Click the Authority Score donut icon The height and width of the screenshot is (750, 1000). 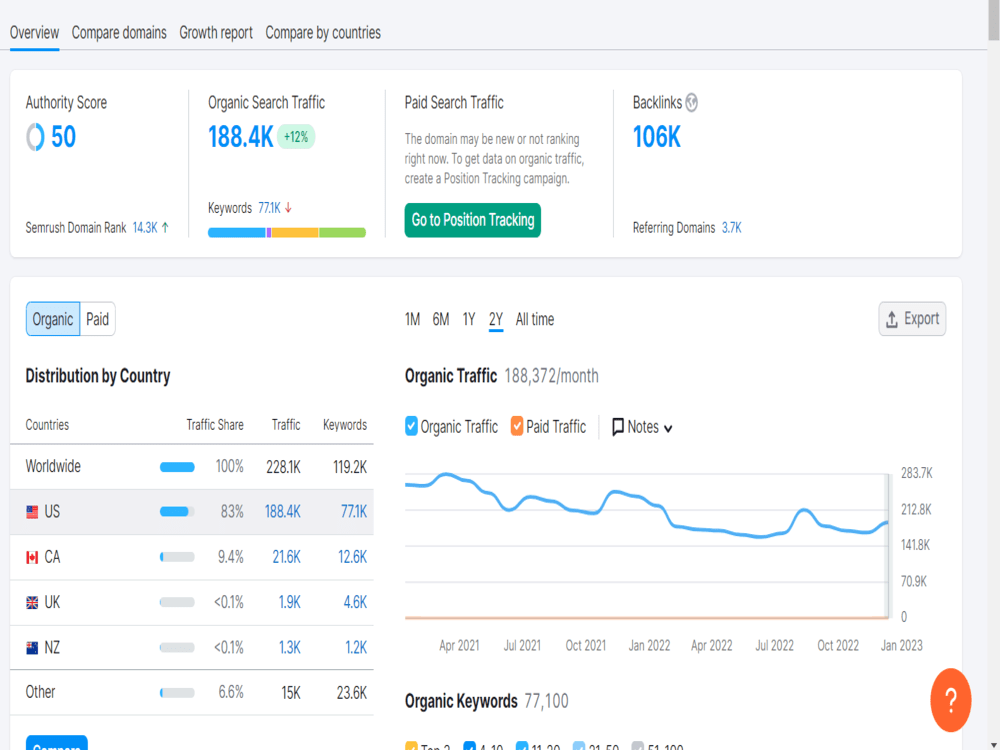(35, 137)
